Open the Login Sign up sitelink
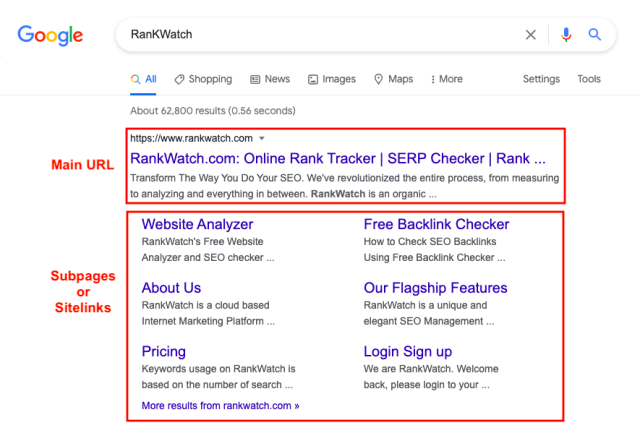This screenshot has height=433, width=640. 408,352
